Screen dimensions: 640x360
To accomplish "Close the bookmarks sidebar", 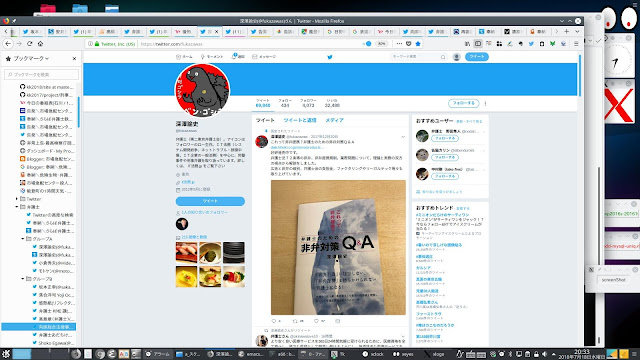I will (x=74, y=58).
